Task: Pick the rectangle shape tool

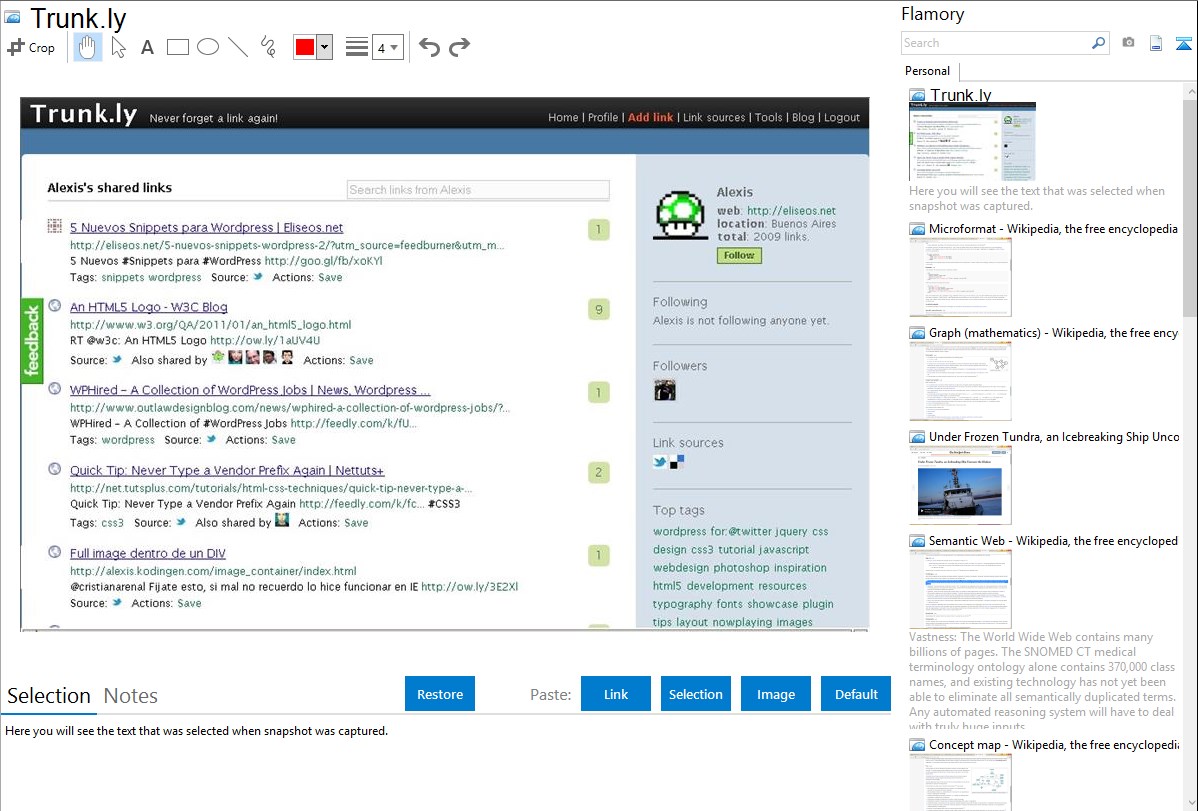Action: point(177,47)
